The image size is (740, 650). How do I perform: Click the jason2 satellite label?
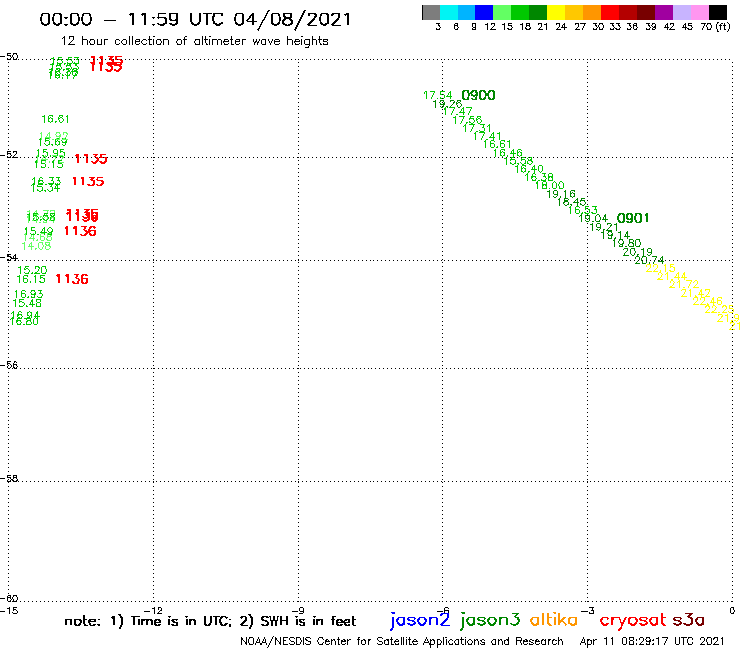(420, 620)
